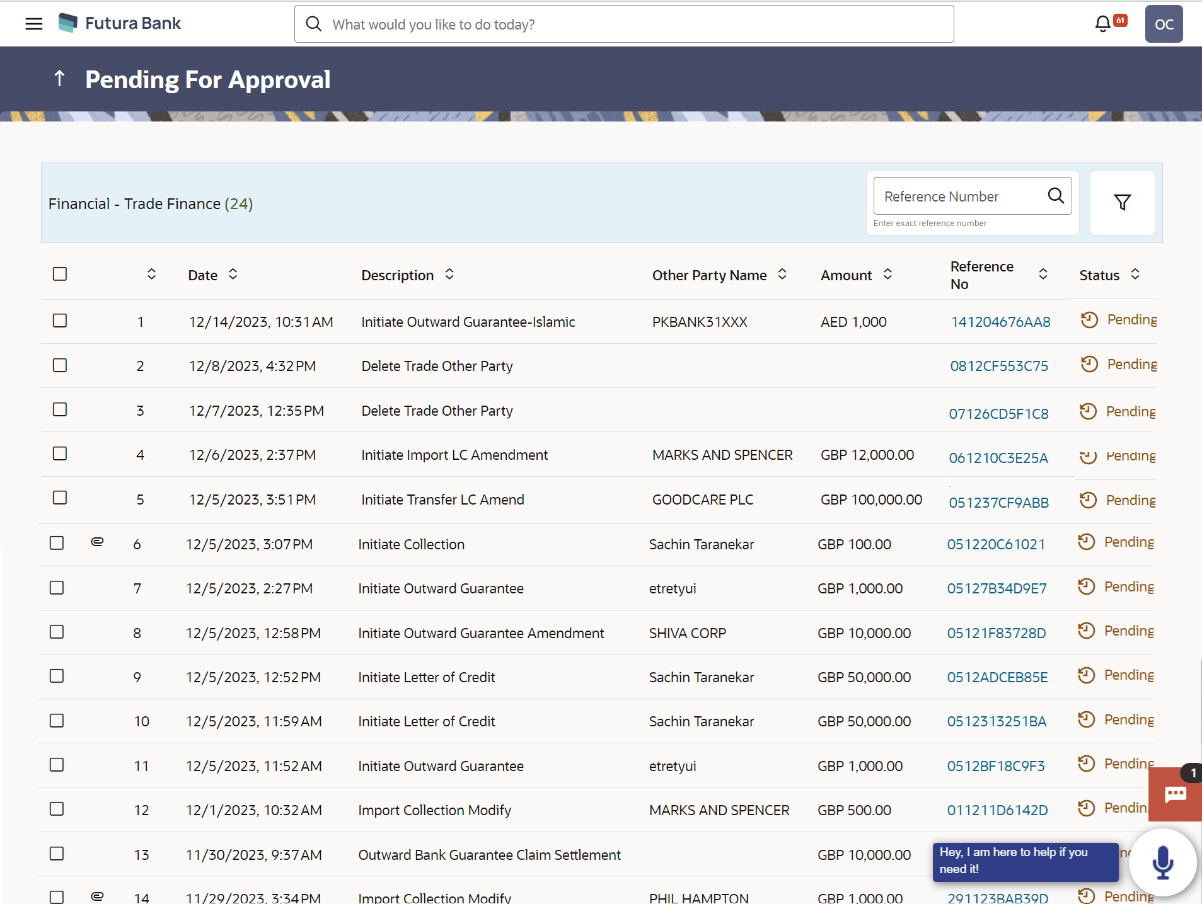Toggle the select-all header checkbox
Image resolution: width=1202 pixels, height=904 pixels.
pos(60,274)
